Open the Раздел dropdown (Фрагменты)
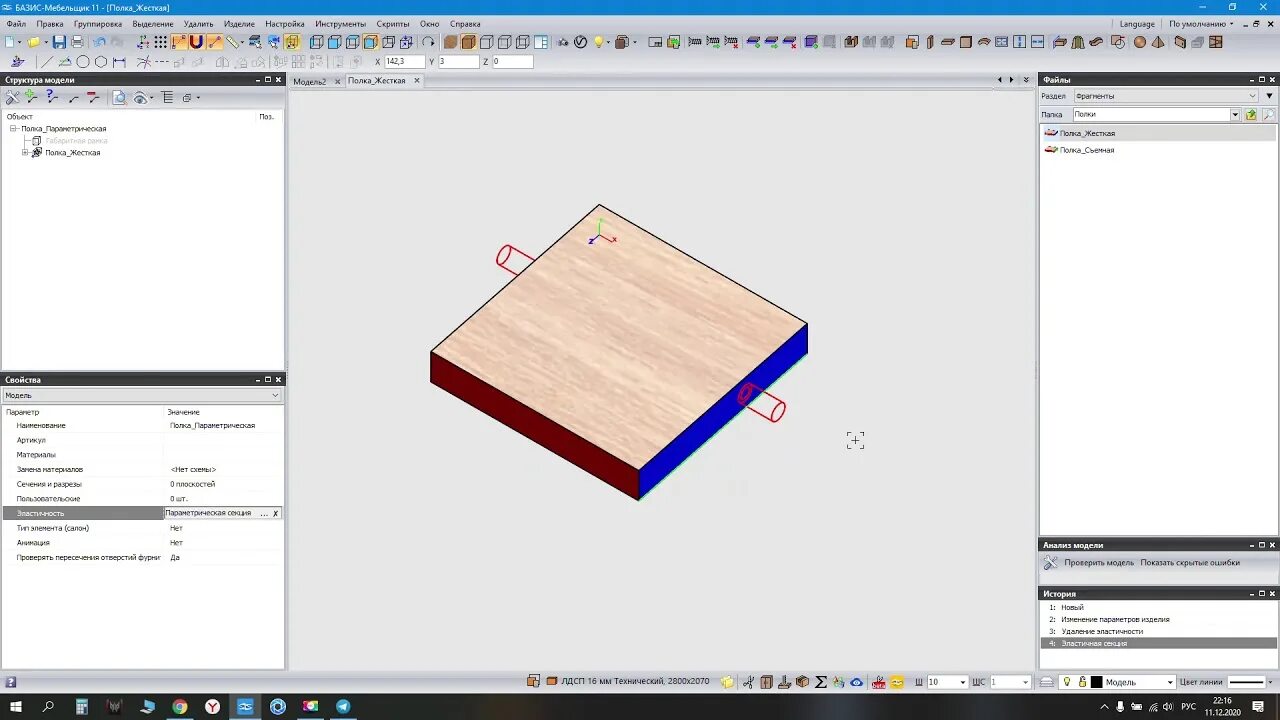 point(1165,96)
